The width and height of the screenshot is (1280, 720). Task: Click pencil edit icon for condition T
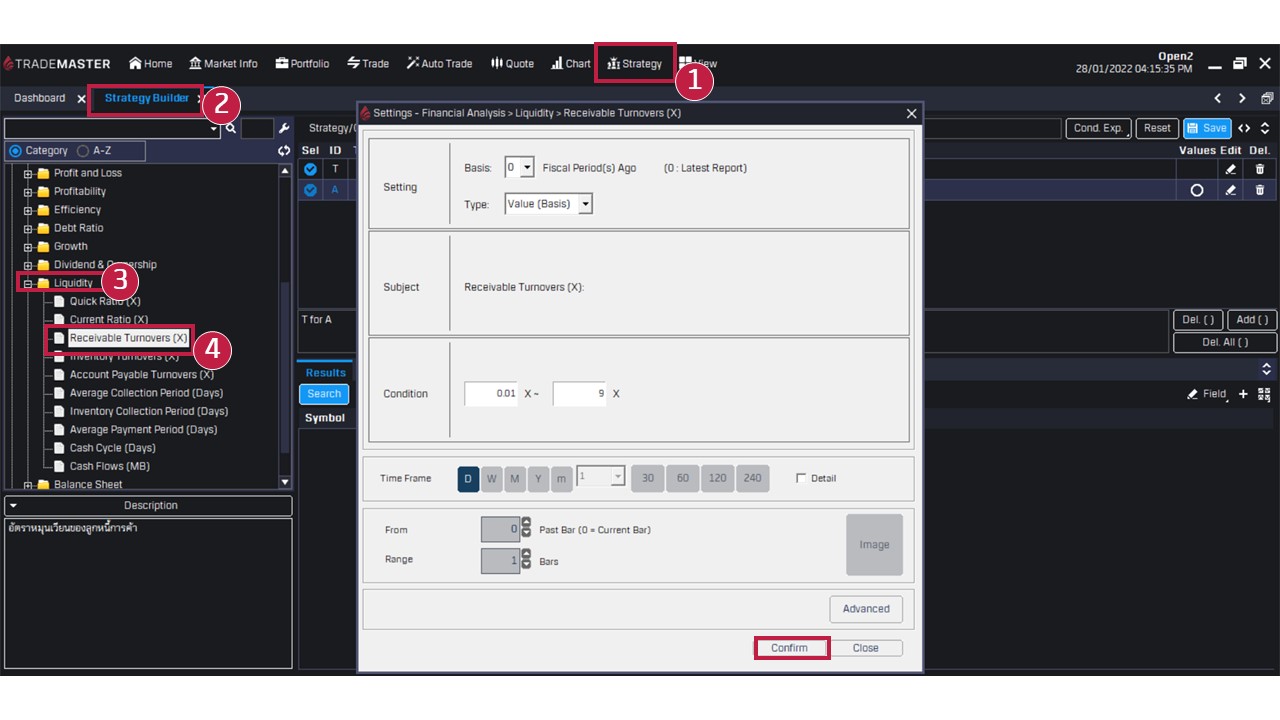1231,169
